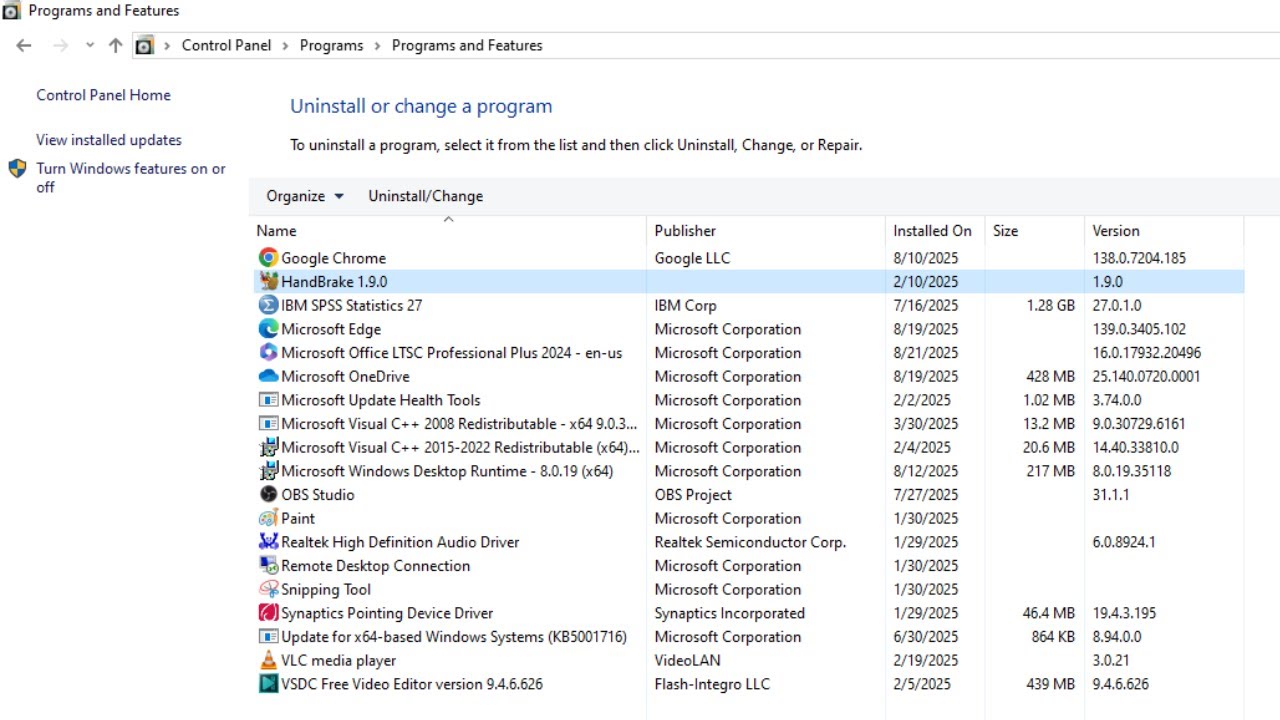1280x720 pixels.
Task: Click the Microsoft Edge icon
Action: 268,329
